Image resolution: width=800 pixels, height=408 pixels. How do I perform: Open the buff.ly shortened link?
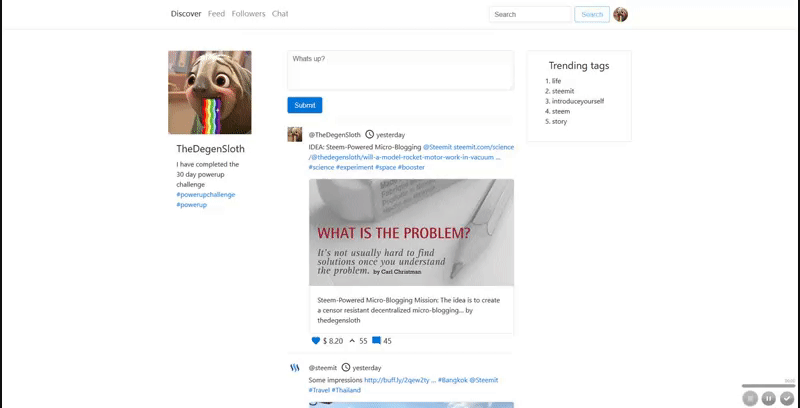[400, 380]
